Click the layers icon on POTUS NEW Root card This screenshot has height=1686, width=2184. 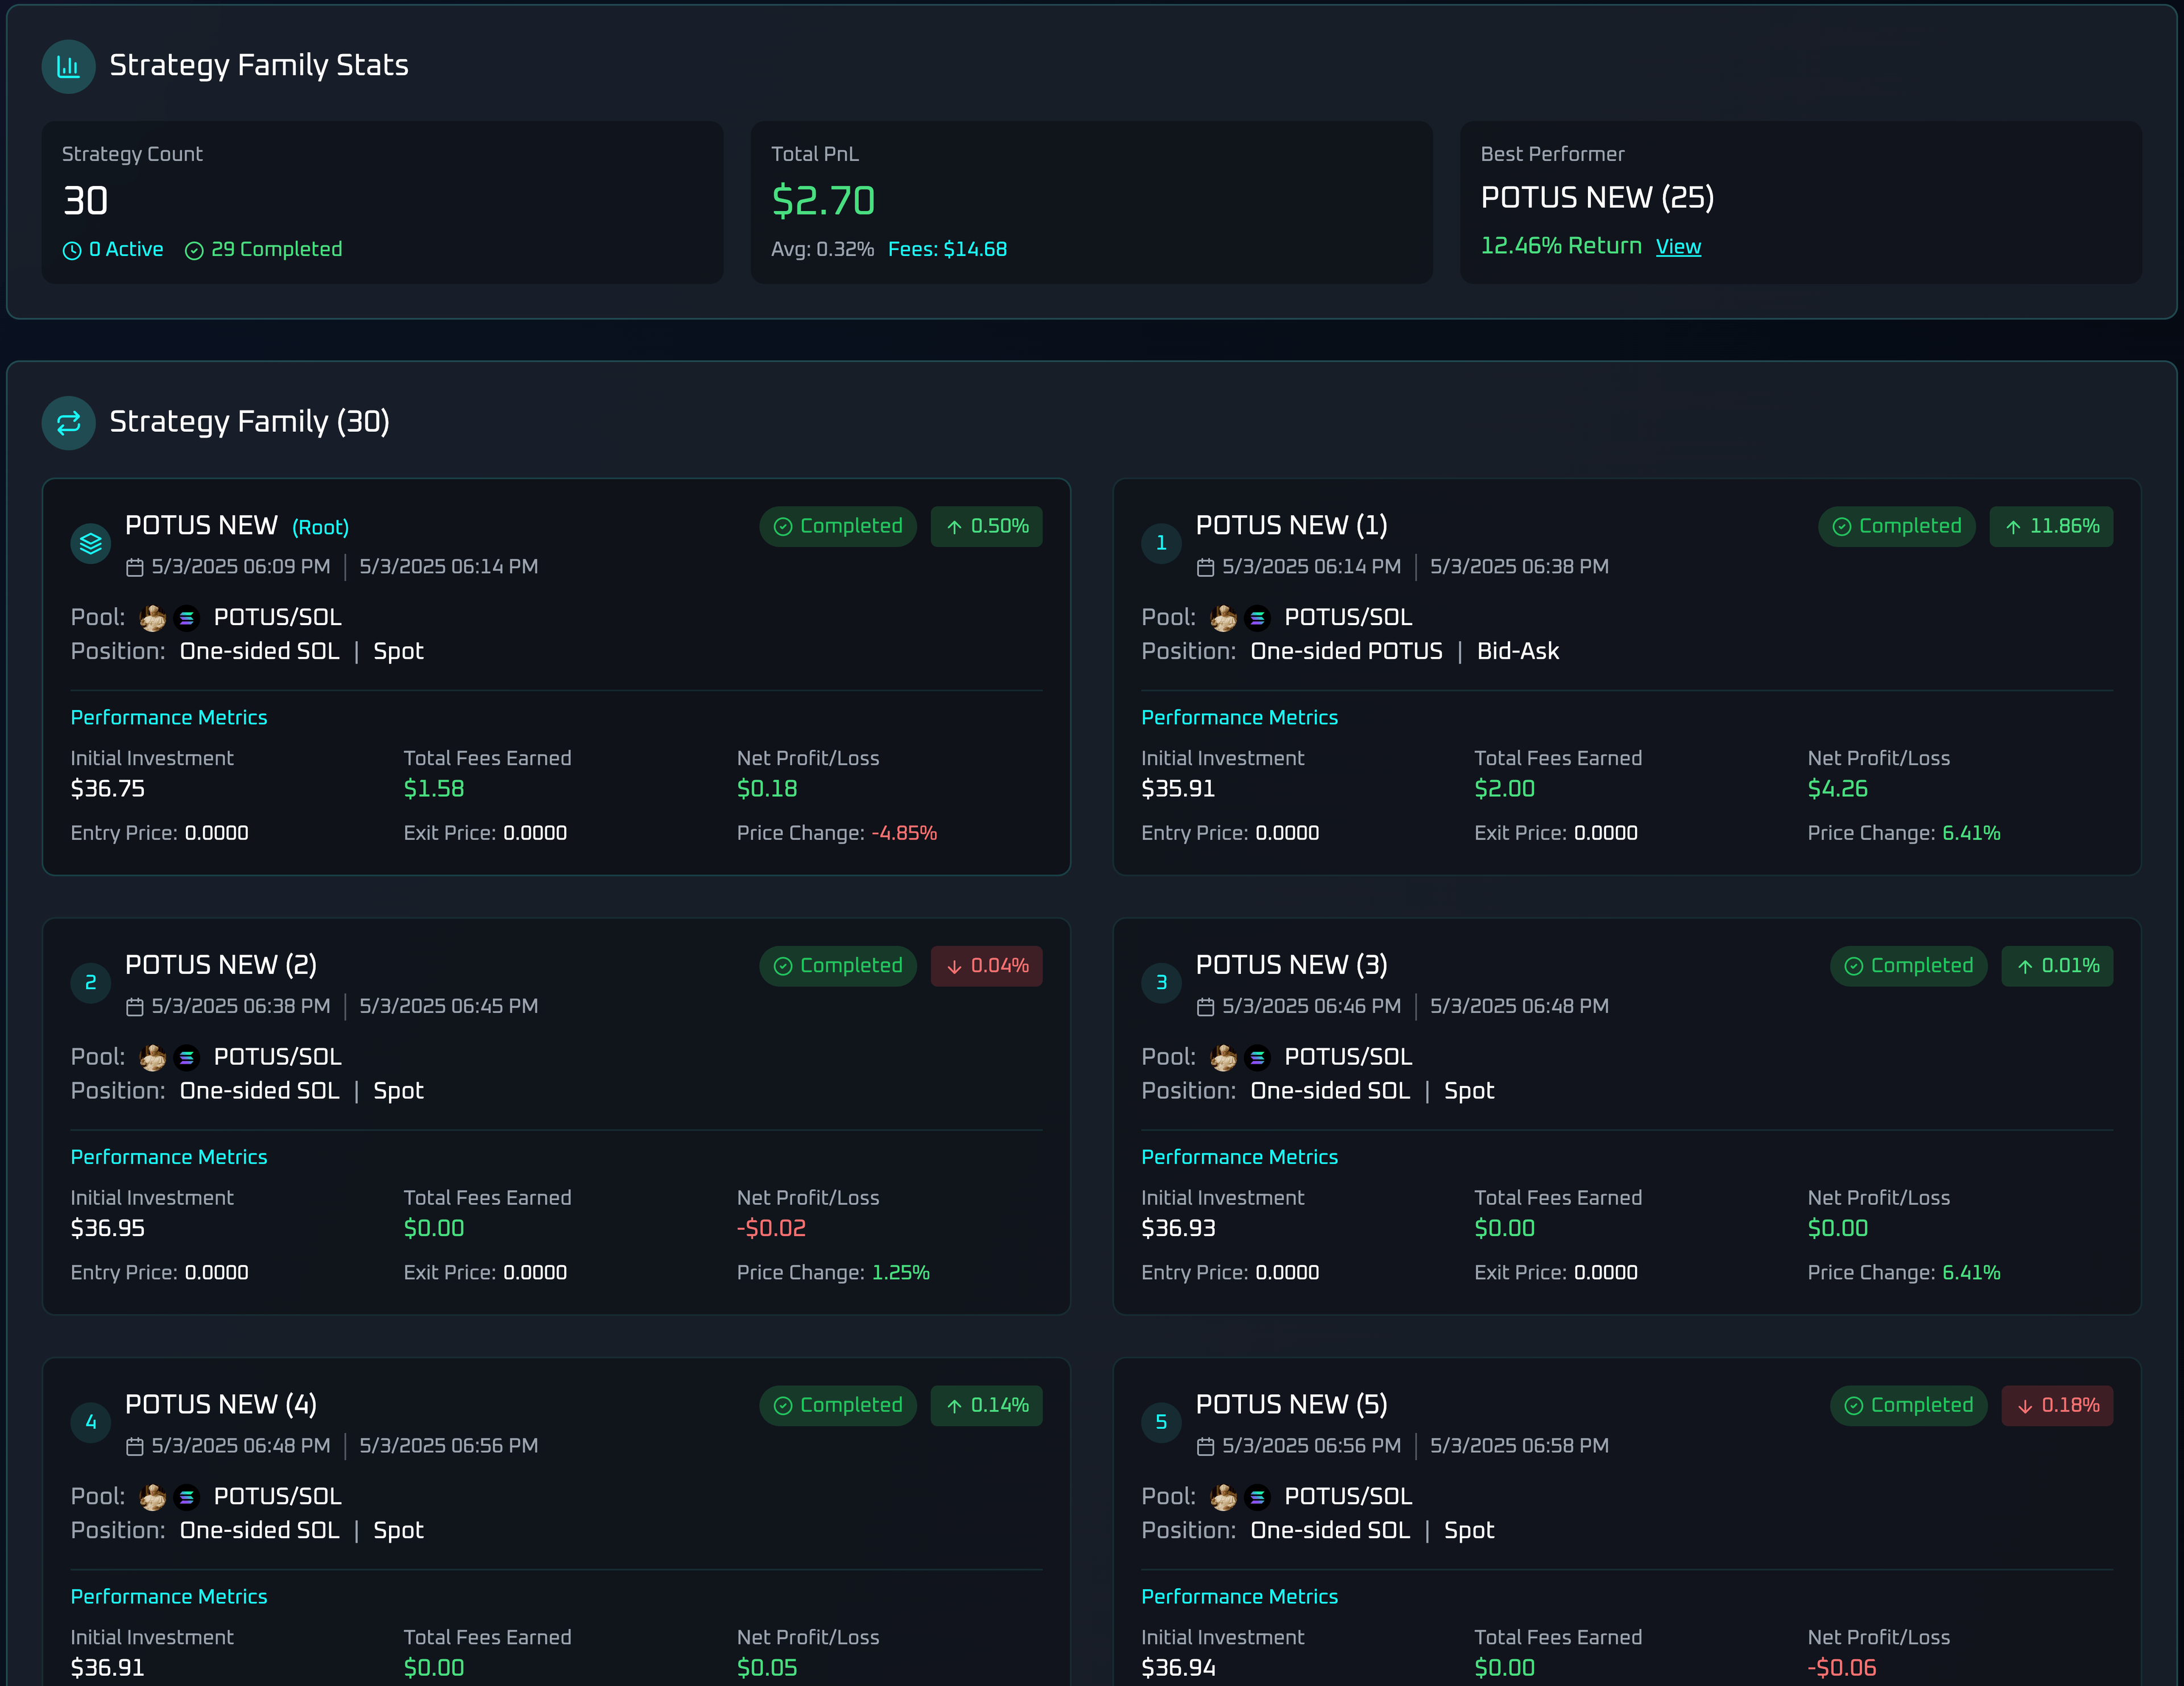(x=90, y=543)
